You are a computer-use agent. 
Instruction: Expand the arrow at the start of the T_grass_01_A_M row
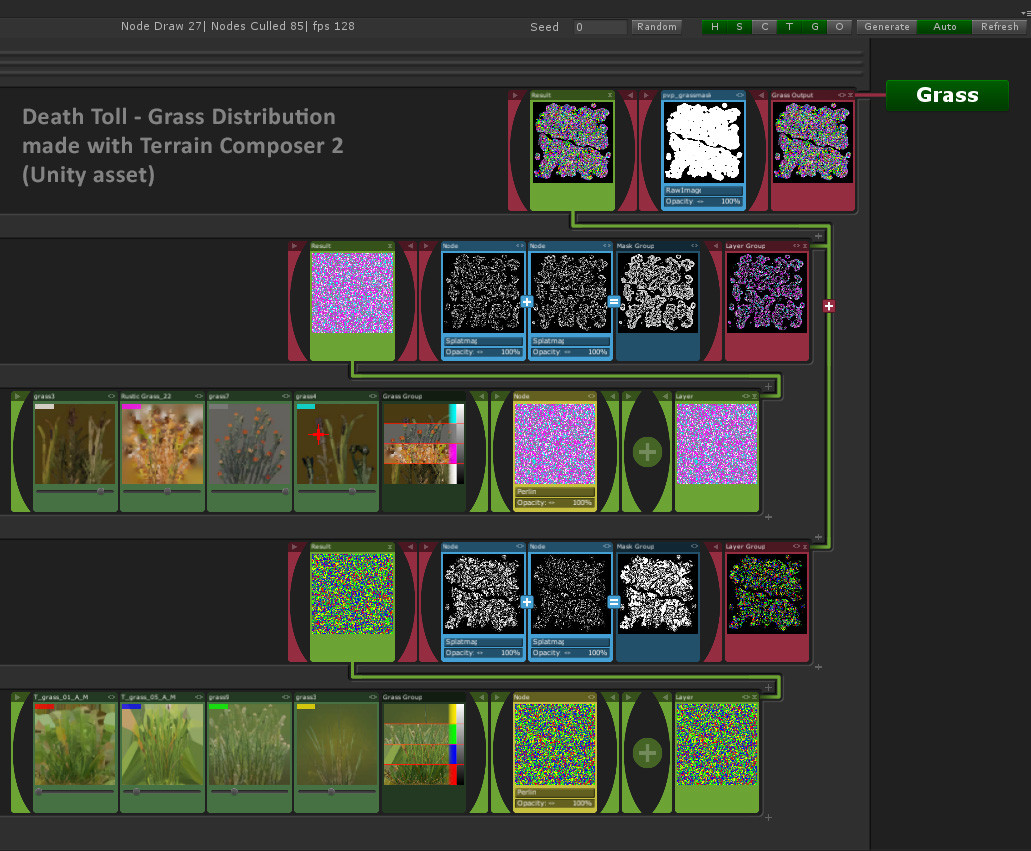point(18,697)
